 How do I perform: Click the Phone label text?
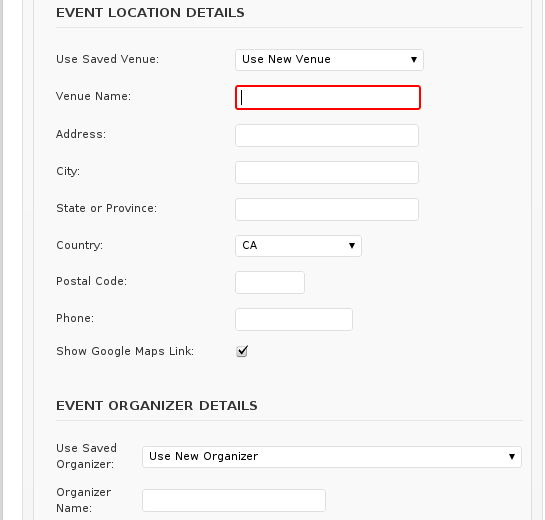pos(75,318)
